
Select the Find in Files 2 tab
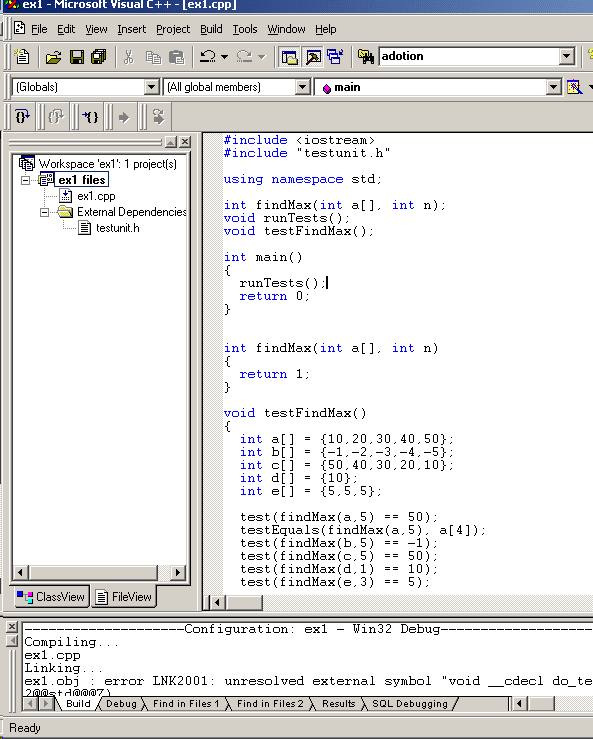(270, 704)
